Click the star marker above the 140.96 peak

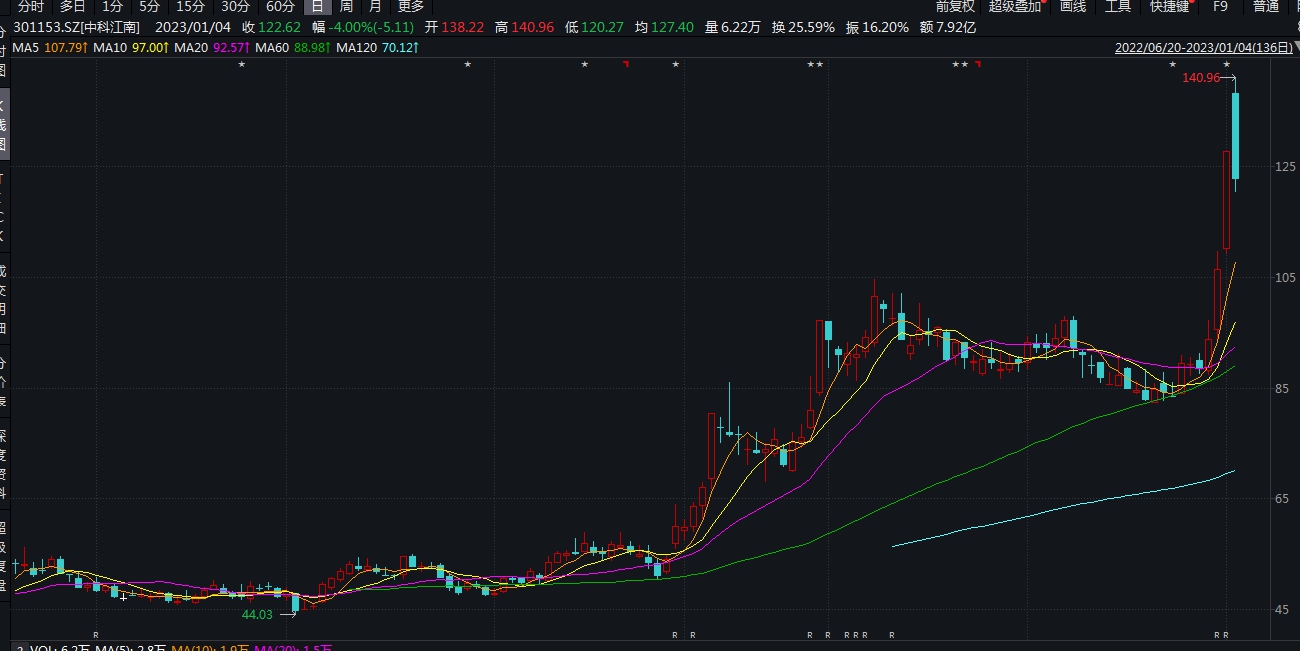(x=1227, y=65)
